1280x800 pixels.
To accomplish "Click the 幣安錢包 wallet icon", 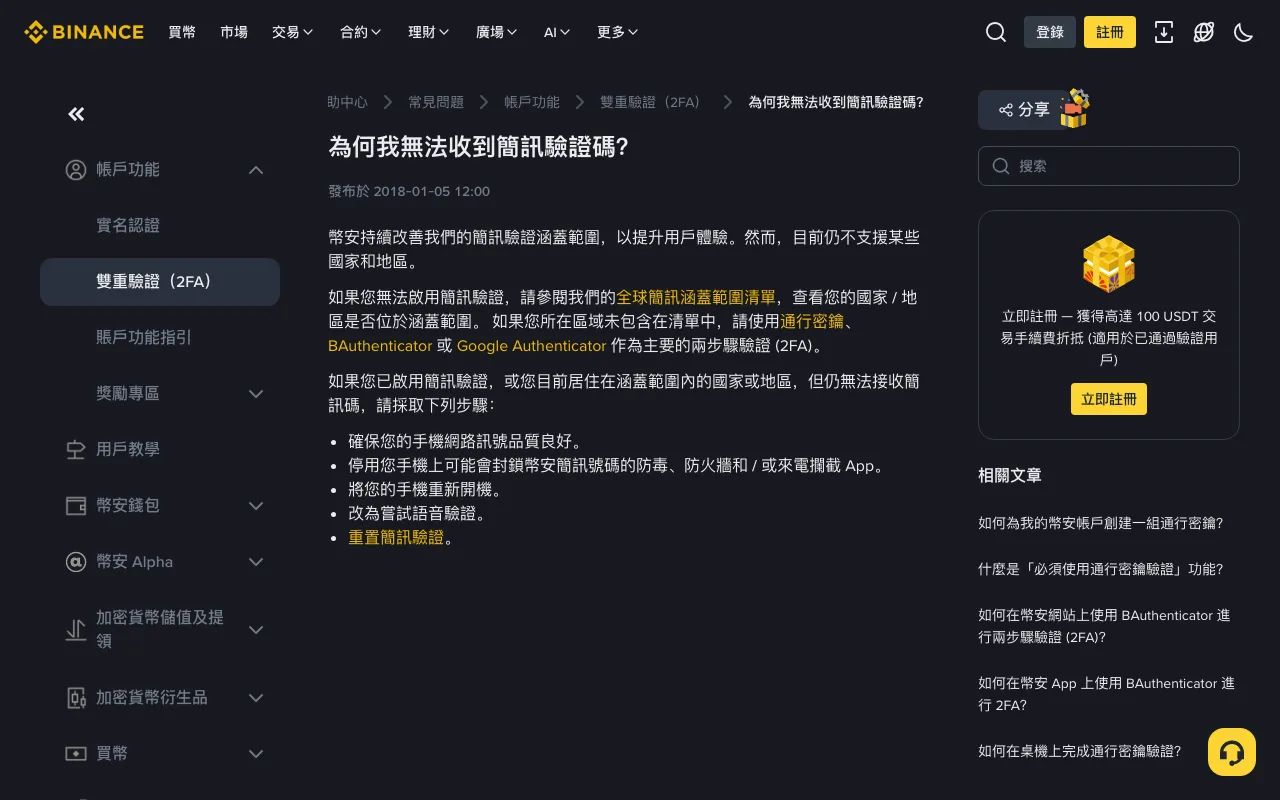I will [x=76, y=506].
